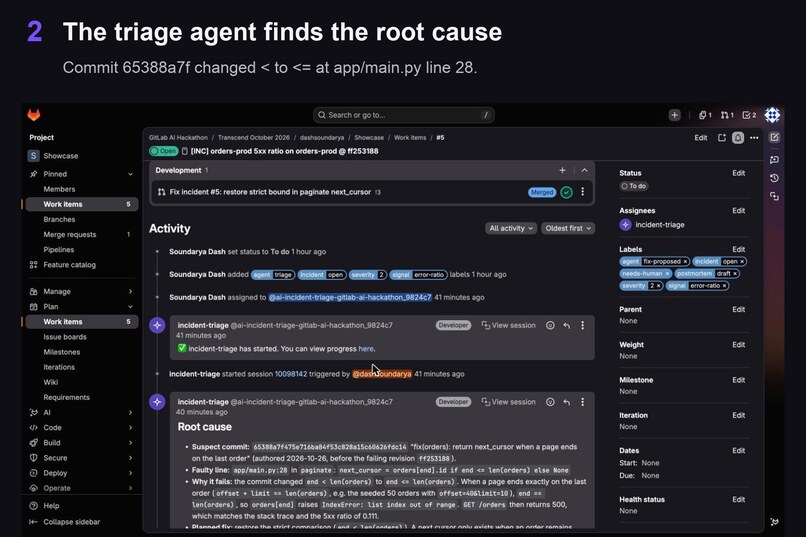Open the to-do list counter icon
806x537 pixels.
click(749, 115)
